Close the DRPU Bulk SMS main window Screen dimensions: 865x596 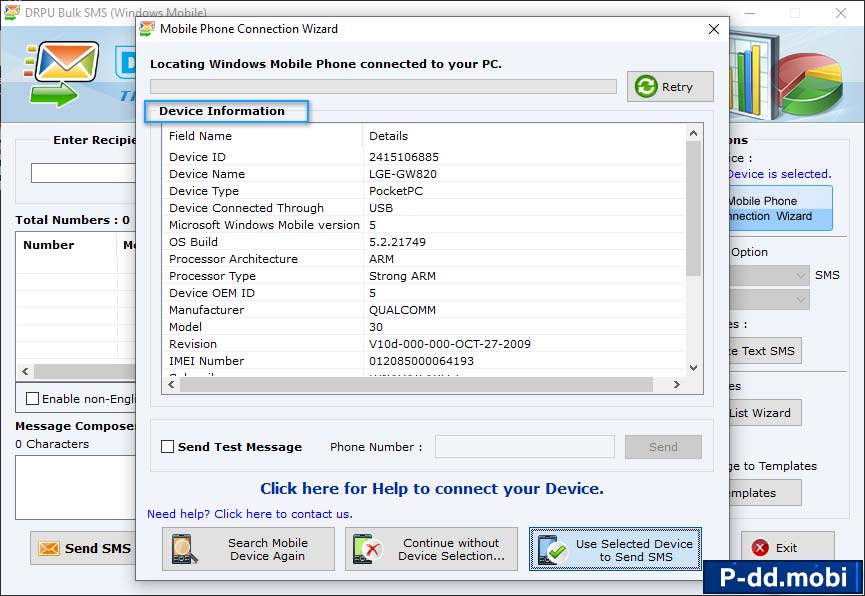tap(841, 13)
